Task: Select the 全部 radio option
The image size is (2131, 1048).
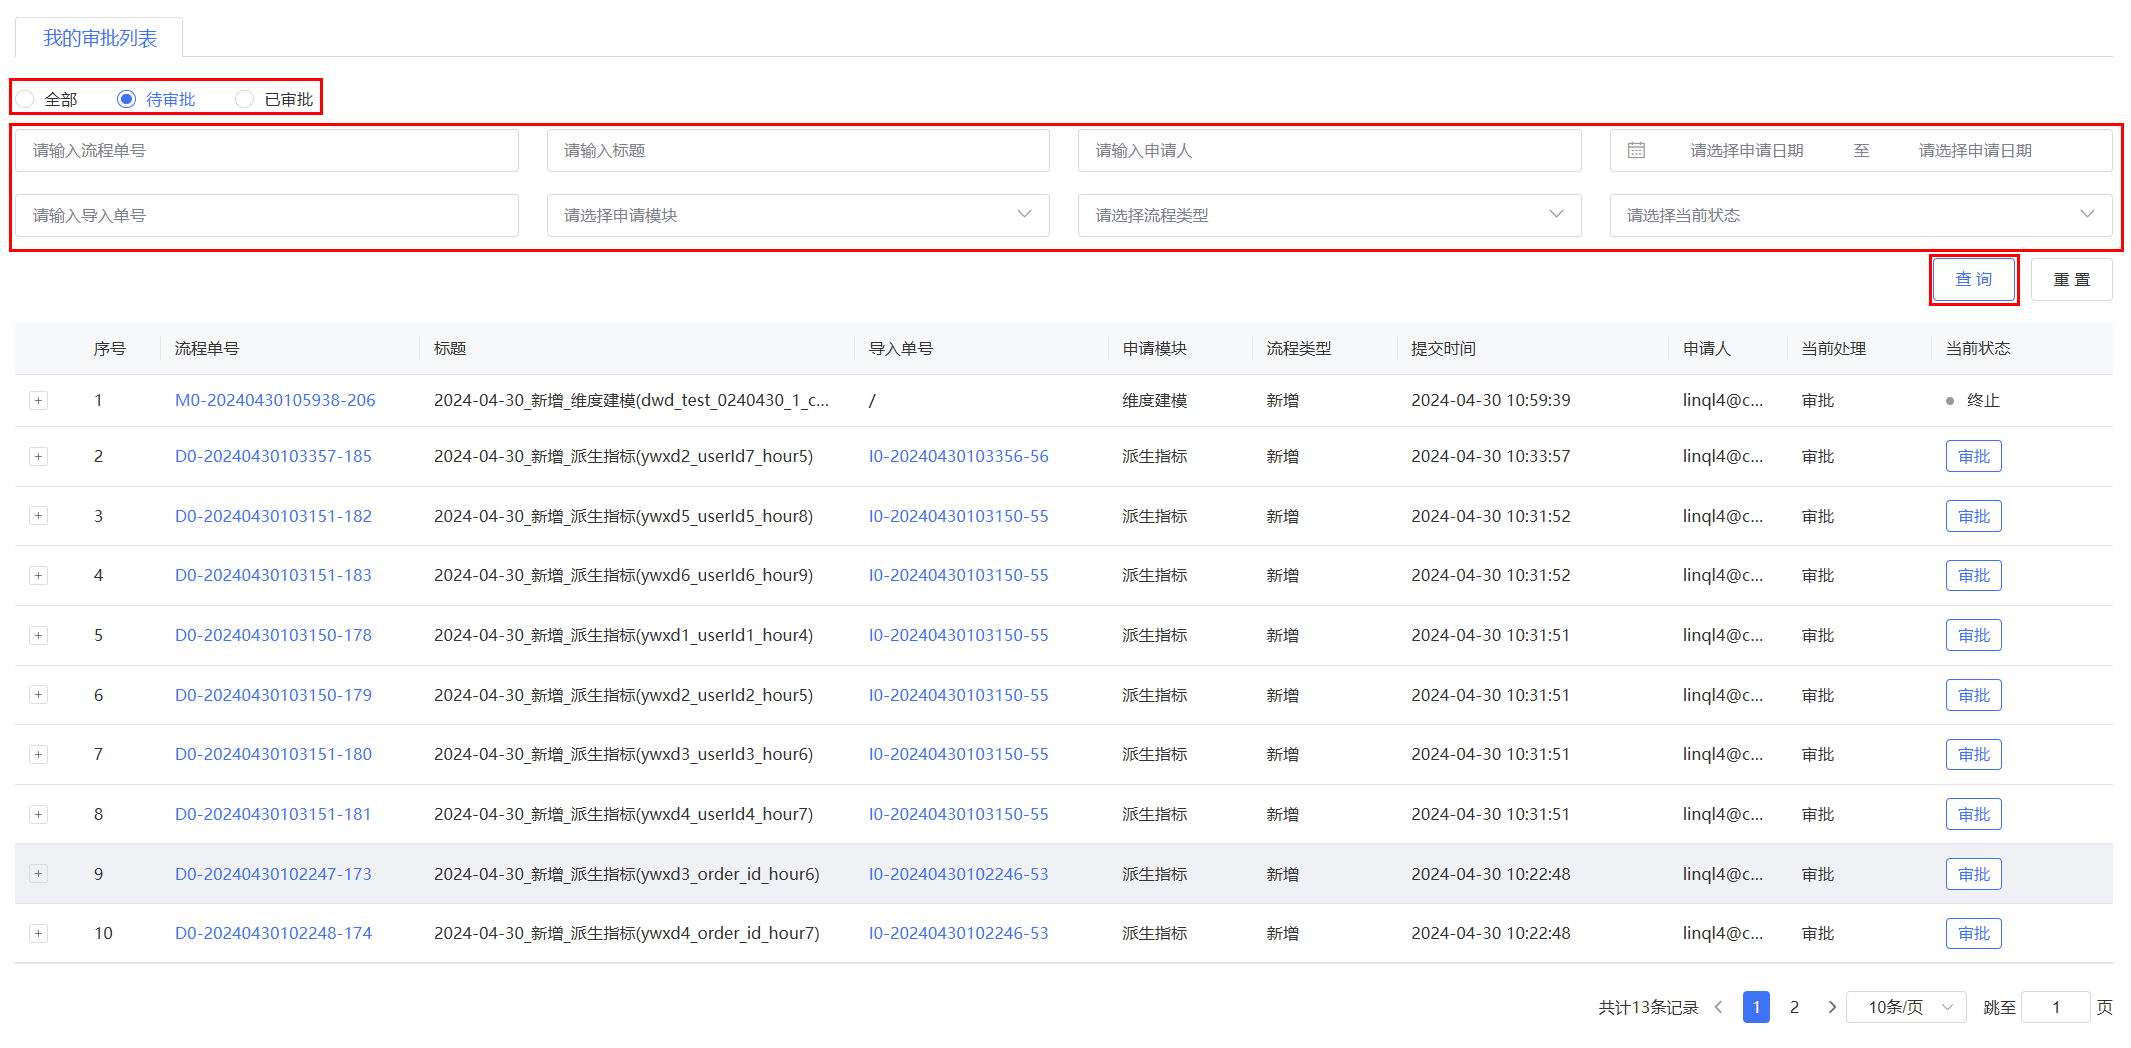Action: pyautogui.click(x=47, y=99)
